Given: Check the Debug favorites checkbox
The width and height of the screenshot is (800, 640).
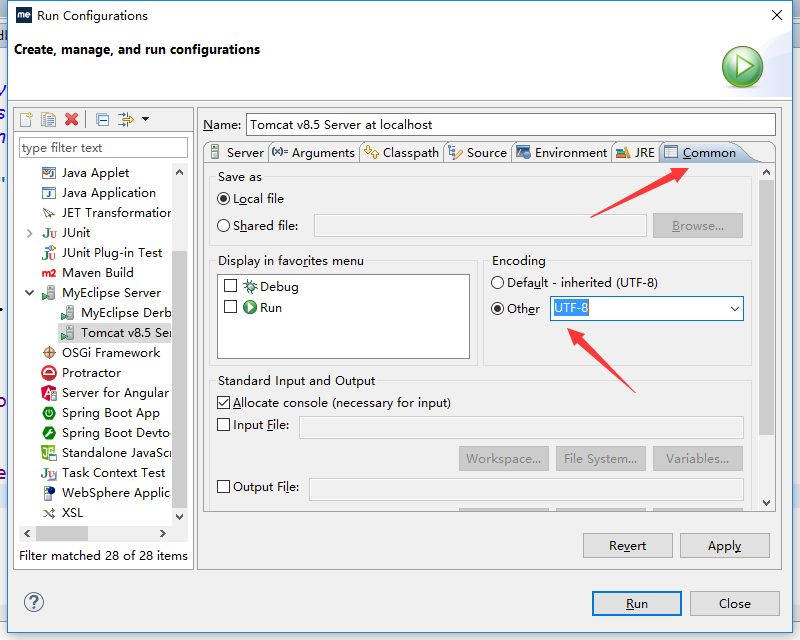Looking at the screenshot, I should click(231, 285).
